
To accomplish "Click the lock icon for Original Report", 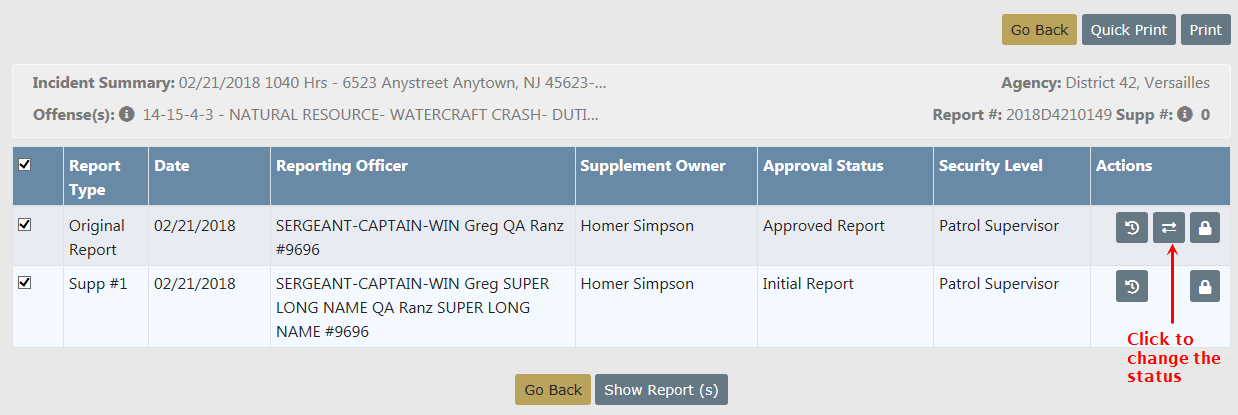I will tap(1205, 229).
